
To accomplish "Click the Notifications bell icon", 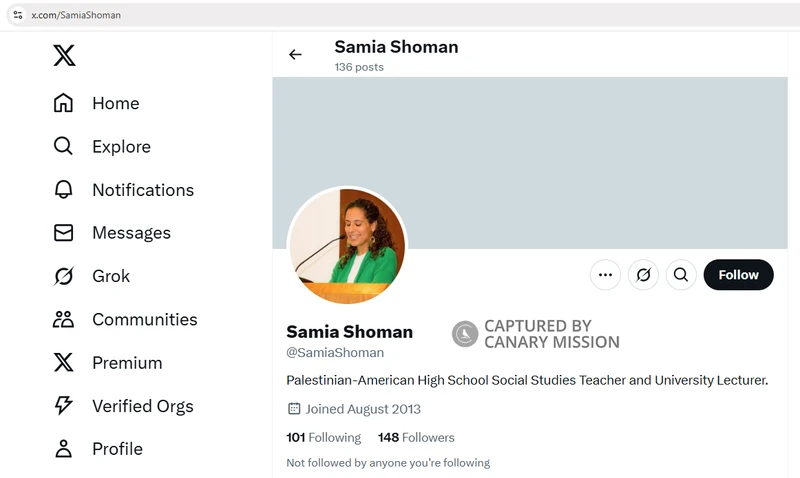I will click(63, 190).
